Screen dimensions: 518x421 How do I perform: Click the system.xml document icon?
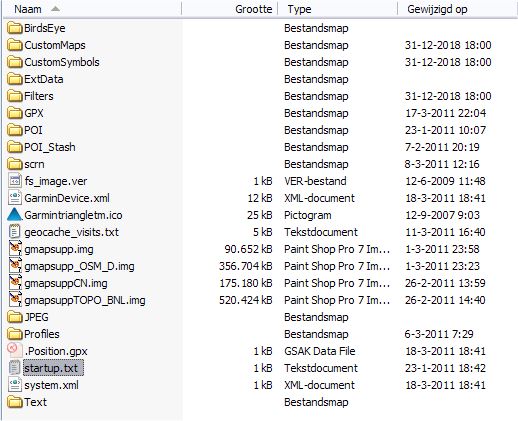pyautogui.click(x=15, y=385)
